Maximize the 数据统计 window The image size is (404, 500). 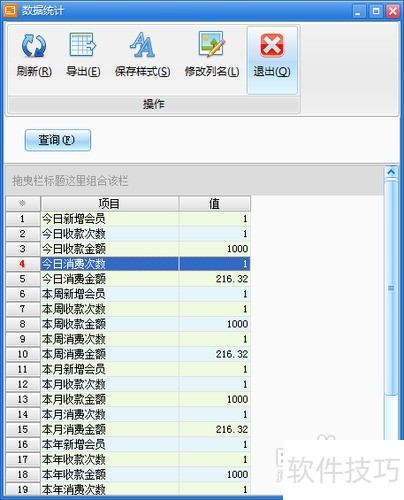tap(376, 12)
